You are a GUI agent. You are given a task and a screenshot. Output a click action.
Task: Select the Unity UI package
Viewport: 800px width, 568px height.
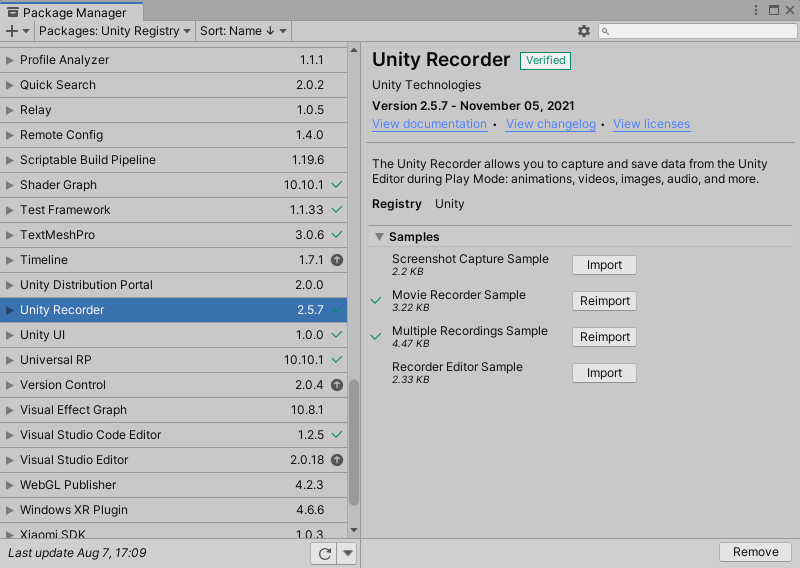point(173,335)
